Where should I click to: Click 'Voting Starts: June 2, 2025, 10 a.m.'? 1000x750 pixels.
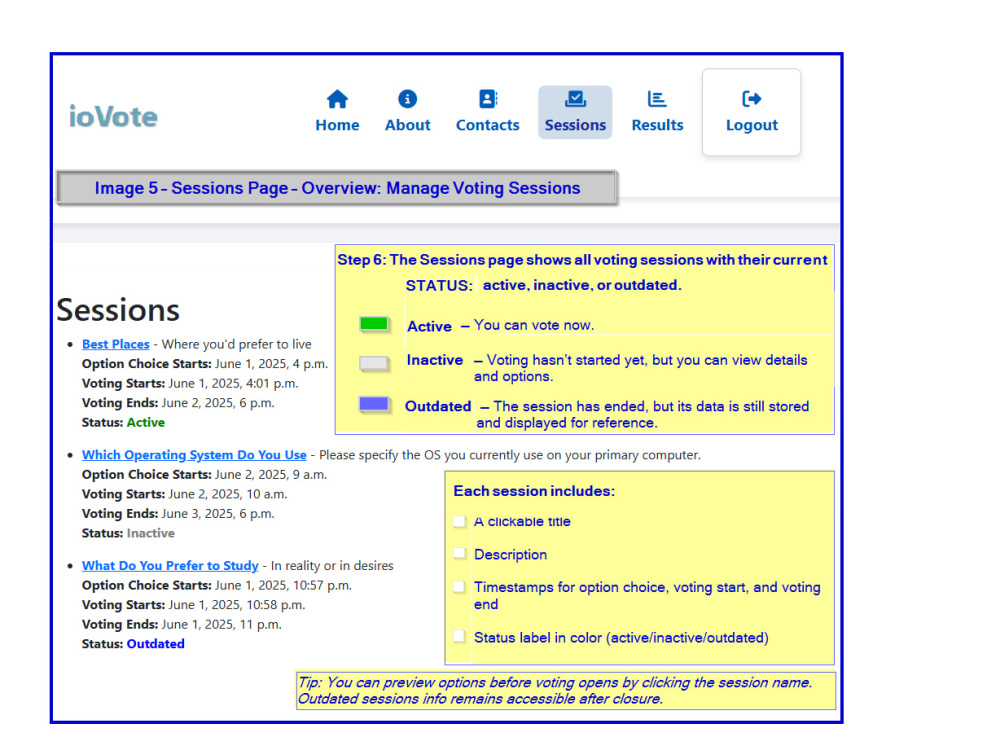[x=184, y=494]
